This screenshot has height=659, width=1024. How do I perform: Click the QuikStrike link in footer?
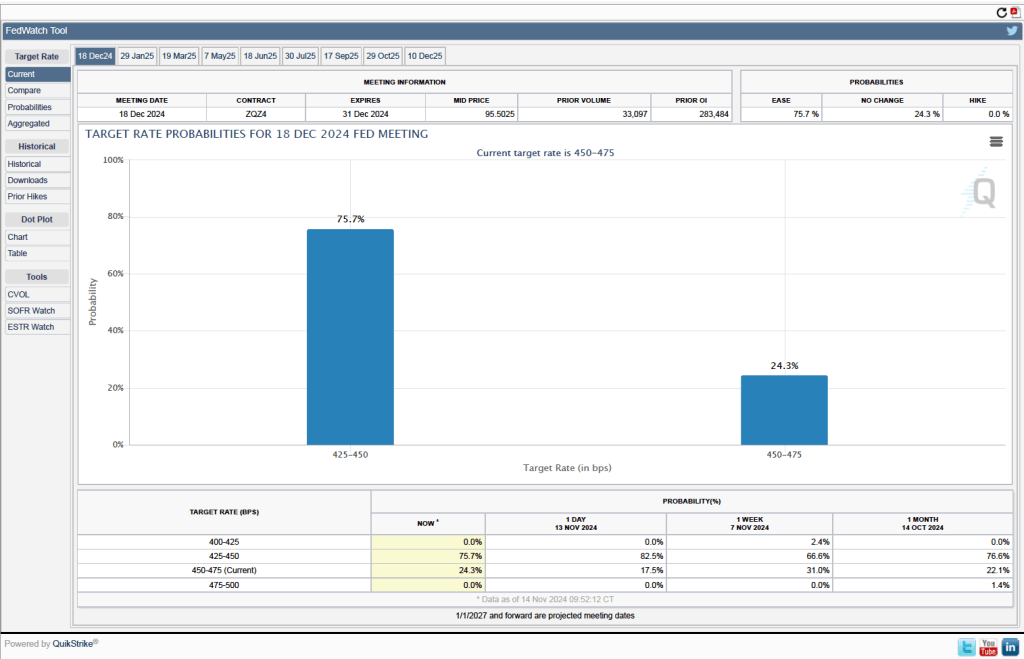(75, 644)
